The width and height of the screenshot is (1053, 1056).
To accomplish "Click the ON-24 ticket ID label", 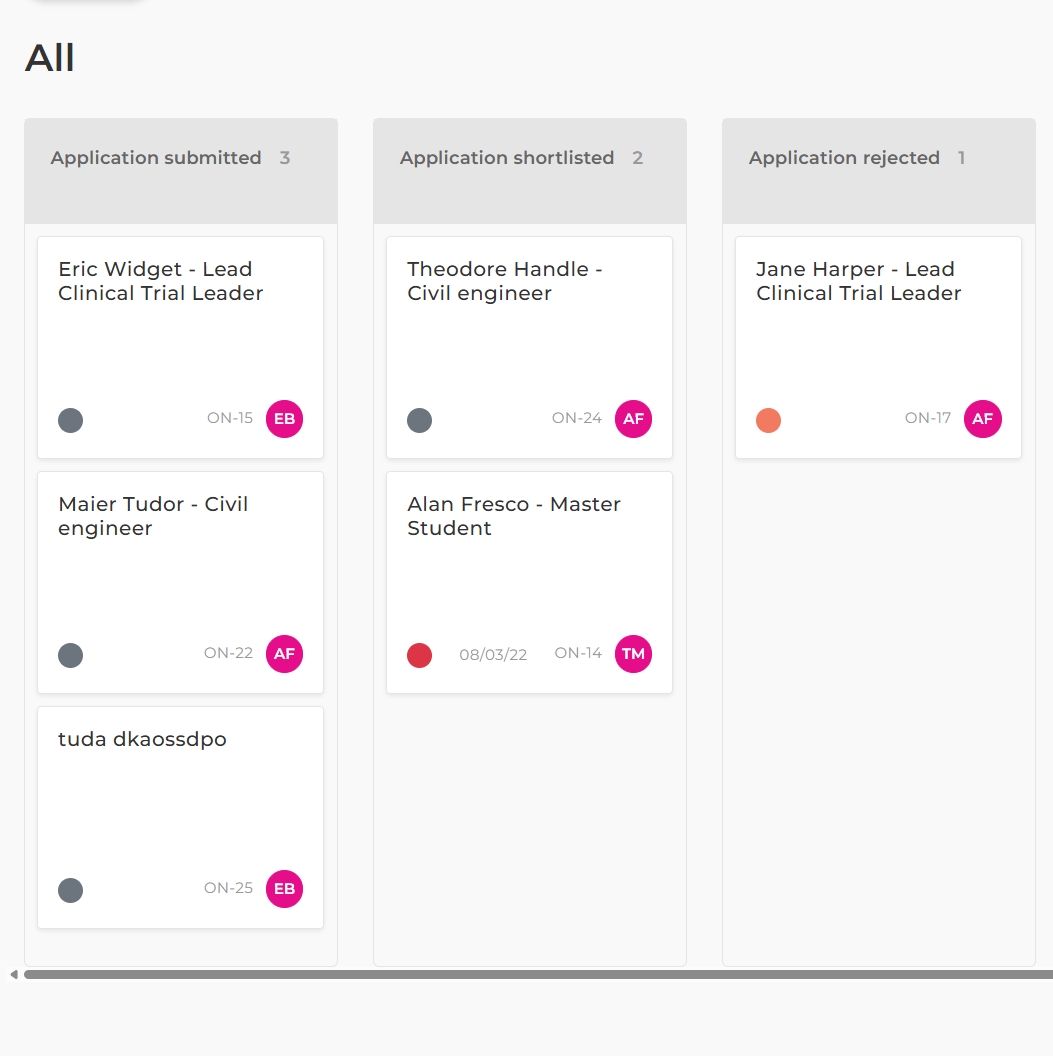I will point(577,418).
